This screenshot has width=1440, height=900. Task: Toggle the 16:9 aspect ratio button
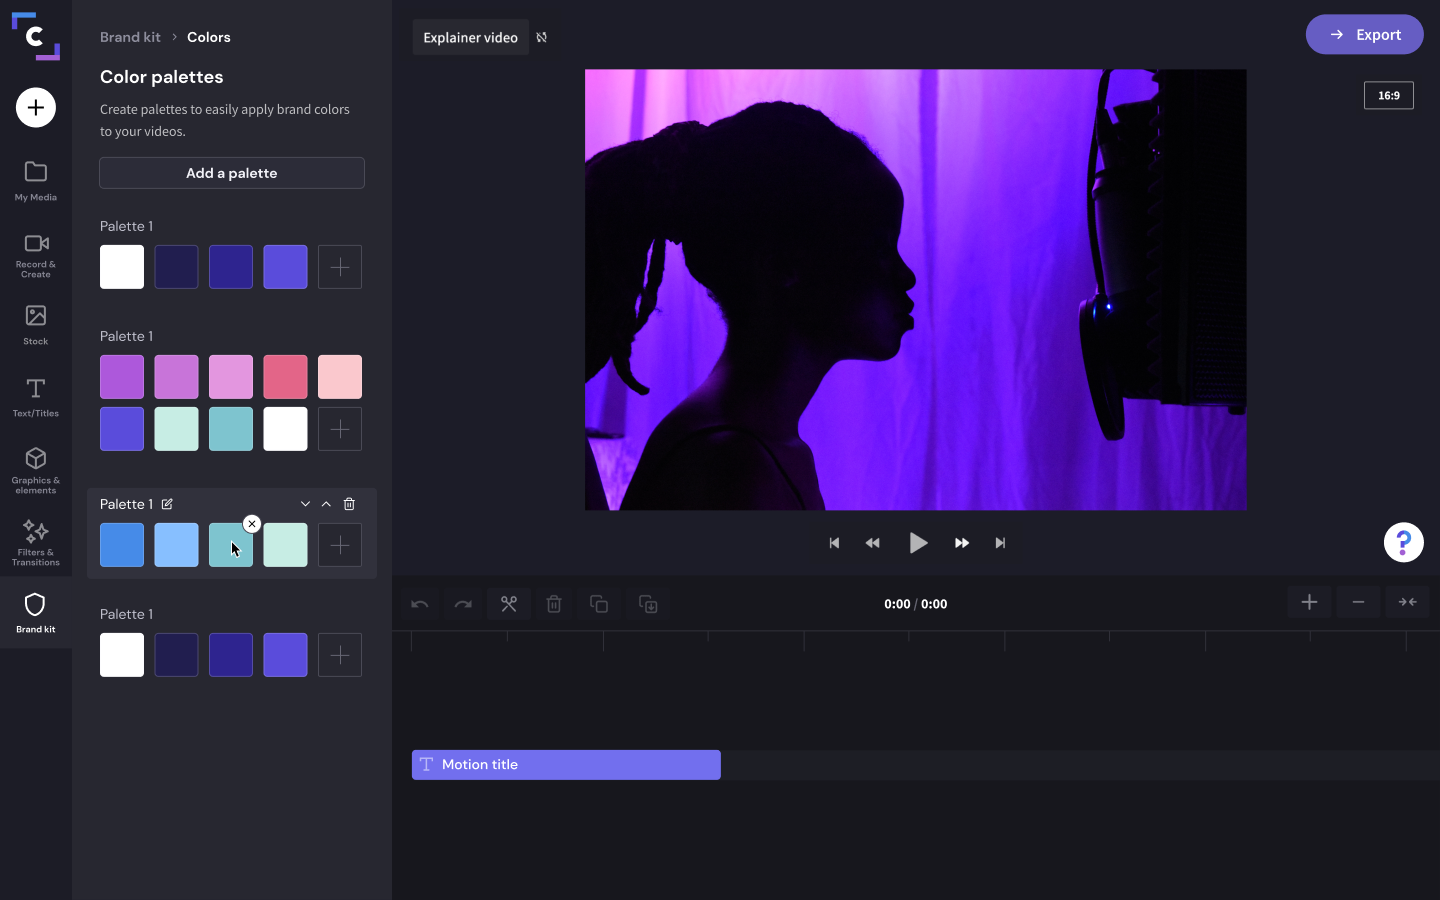1388,95
